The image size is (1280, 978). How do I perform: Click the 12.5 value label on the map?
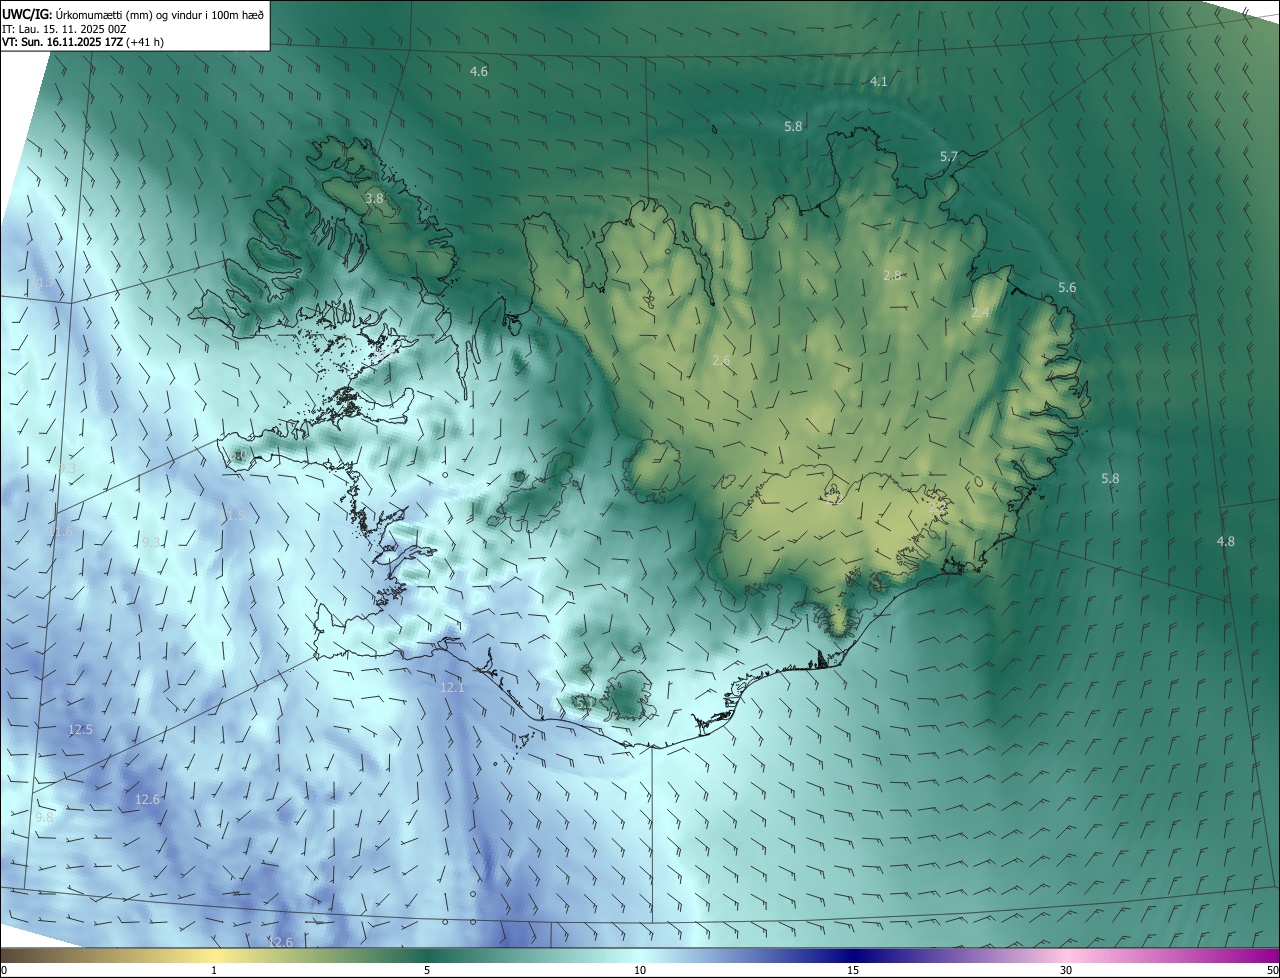click(80, 730)
